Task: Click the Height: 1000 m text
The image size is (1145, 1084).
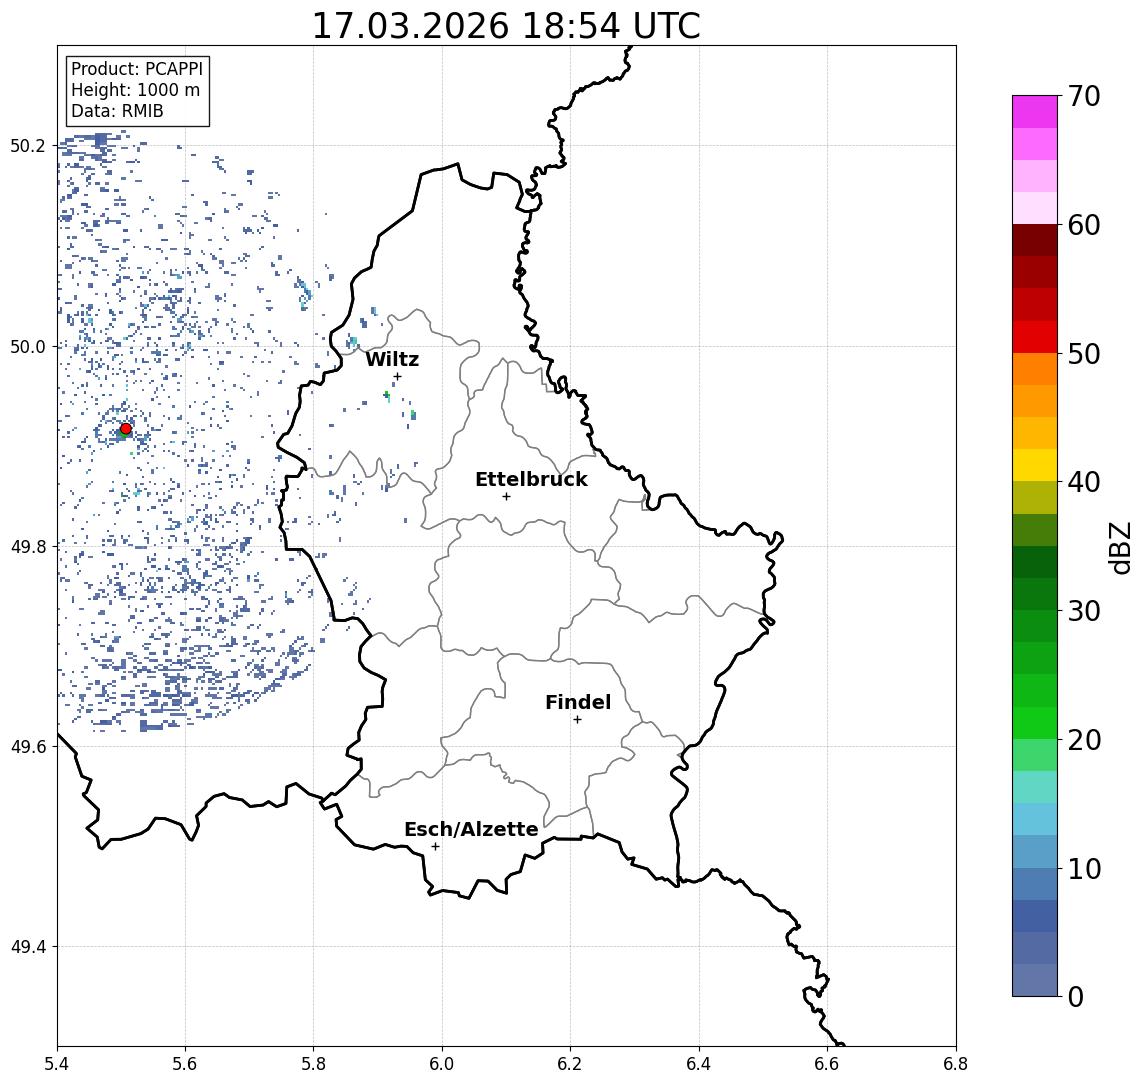Action: point(135,90)
